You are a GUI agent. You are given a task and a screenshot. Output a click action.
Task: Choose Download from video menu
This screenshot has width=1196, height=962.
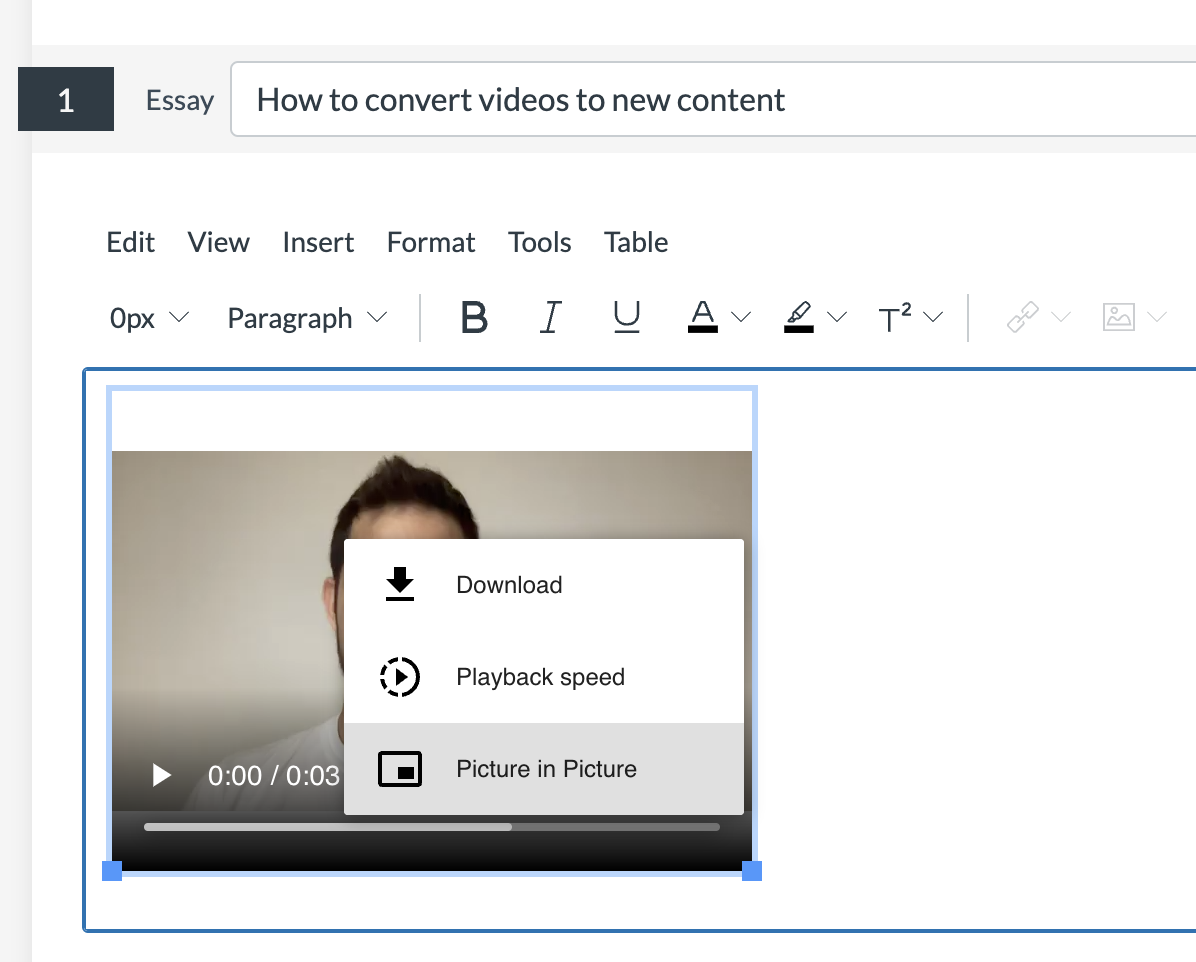544,585
